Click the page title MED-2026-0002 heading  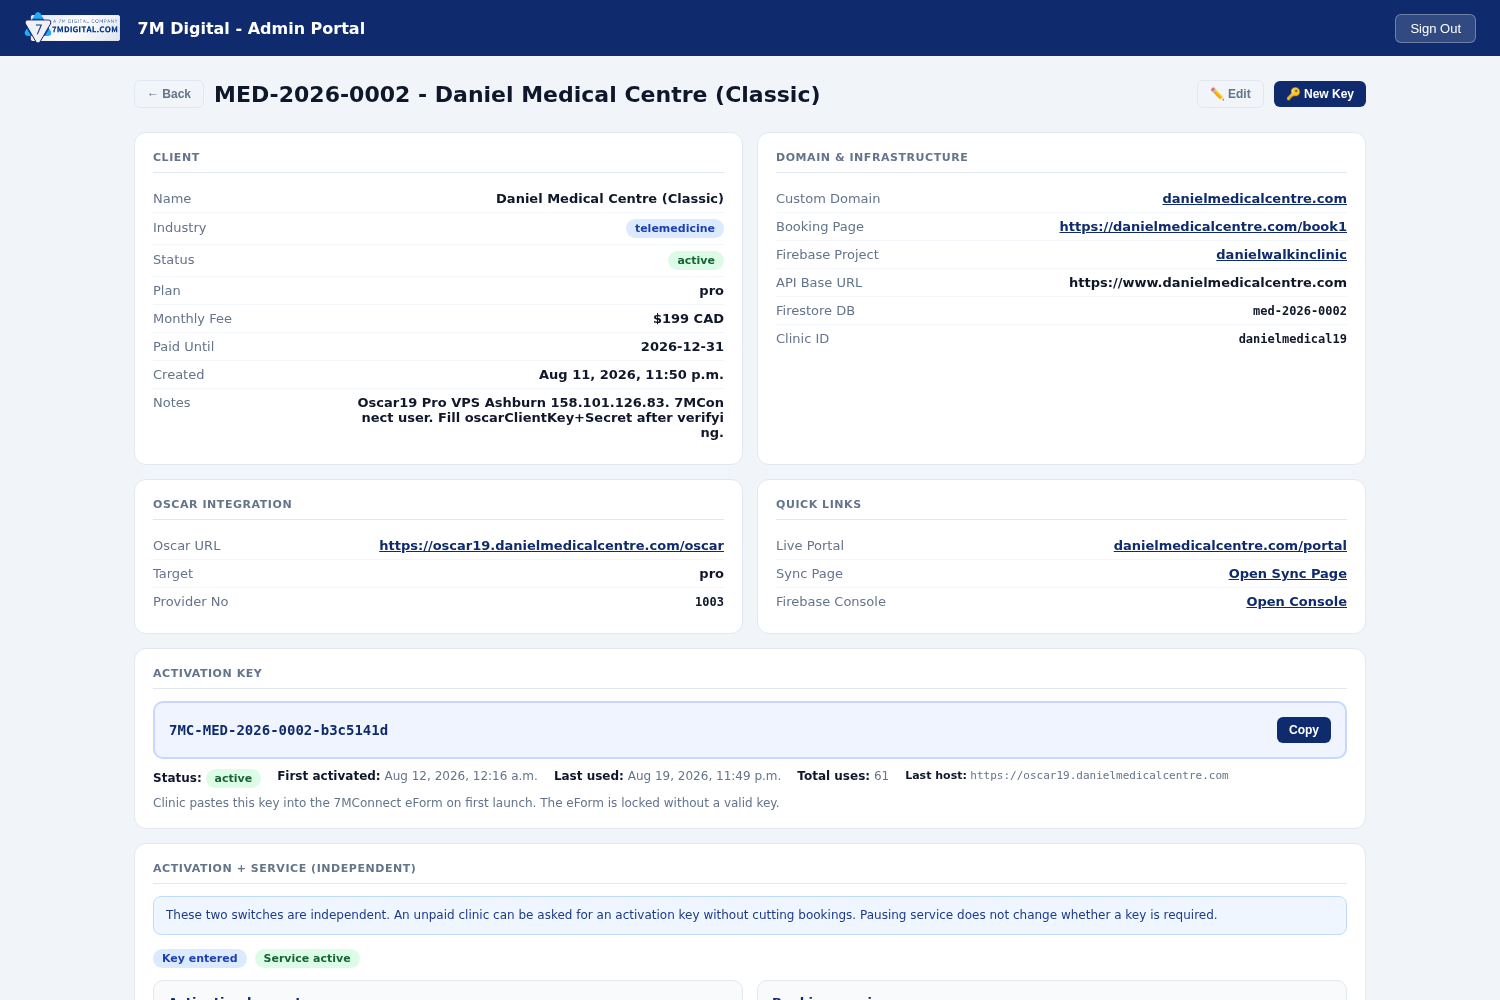(x=517, y=94)
